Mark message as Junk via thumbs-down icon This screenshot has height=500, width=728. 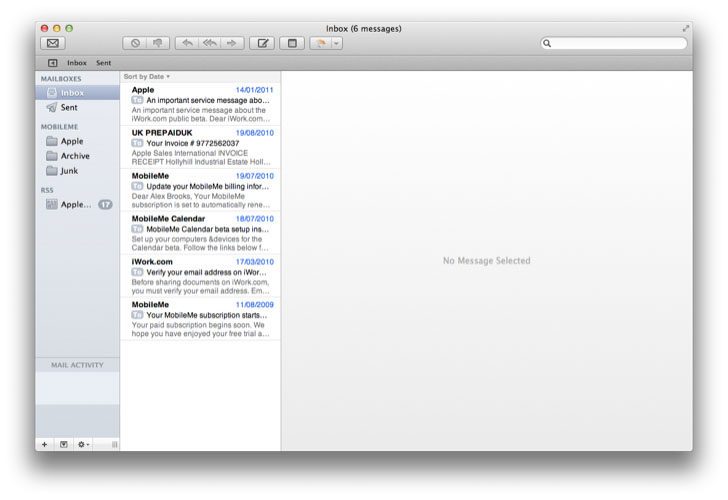pos(158,43)
